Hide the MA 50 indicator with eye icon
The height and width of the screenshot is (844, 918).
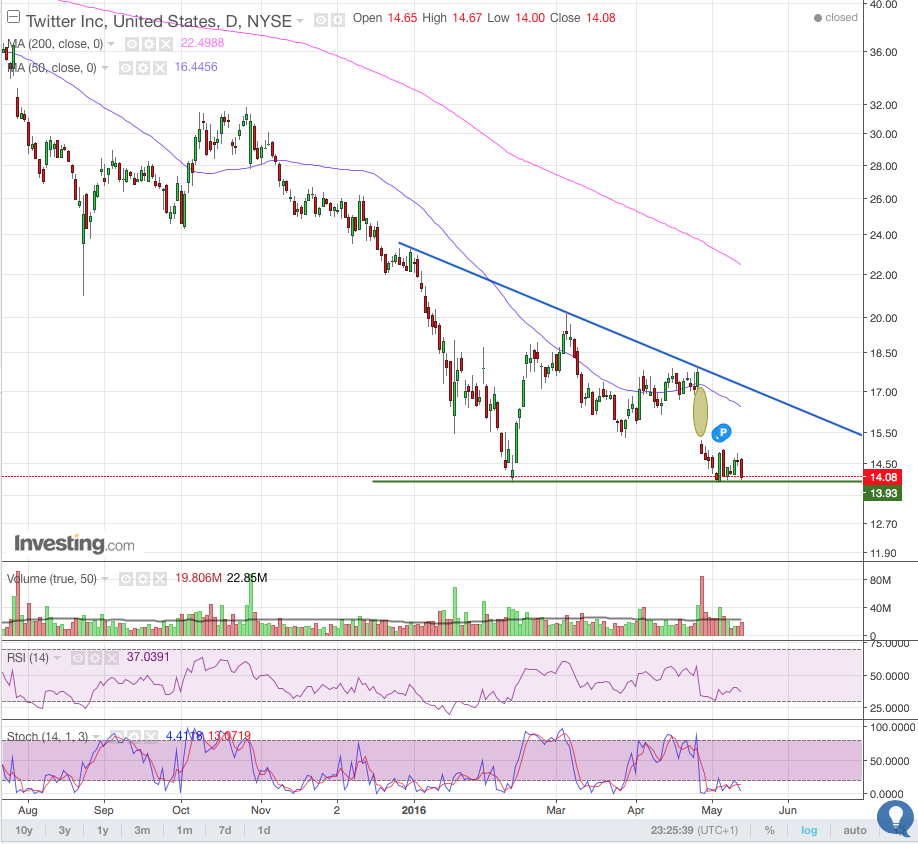pyautogui.click(x=125, y=68)
